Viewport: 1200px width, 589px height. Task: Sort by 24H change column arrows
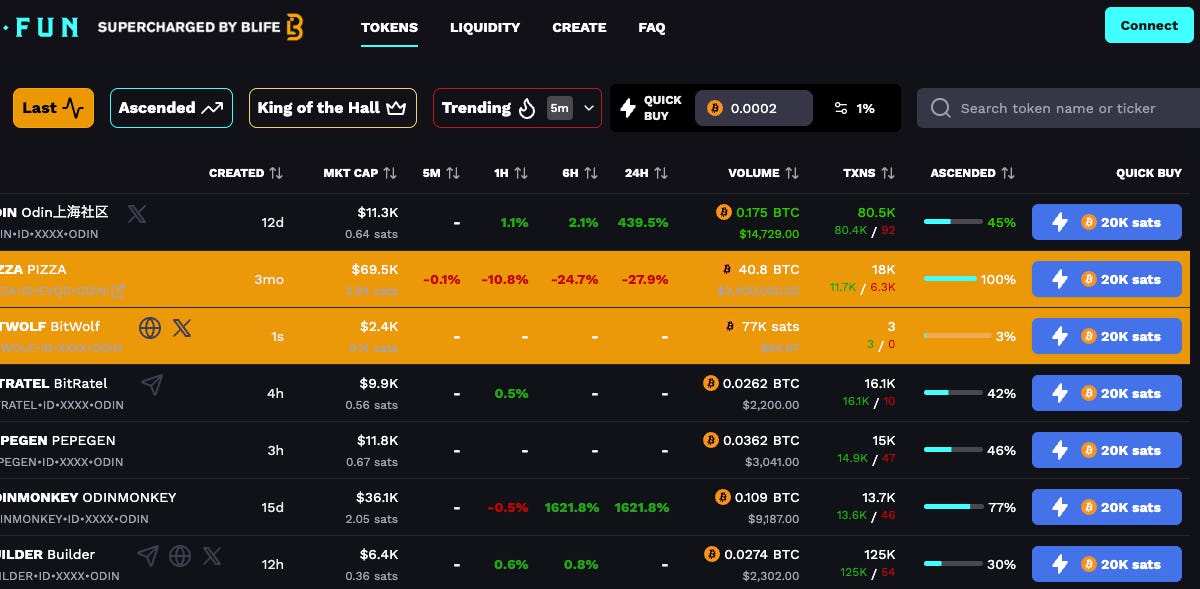point(661,173)
